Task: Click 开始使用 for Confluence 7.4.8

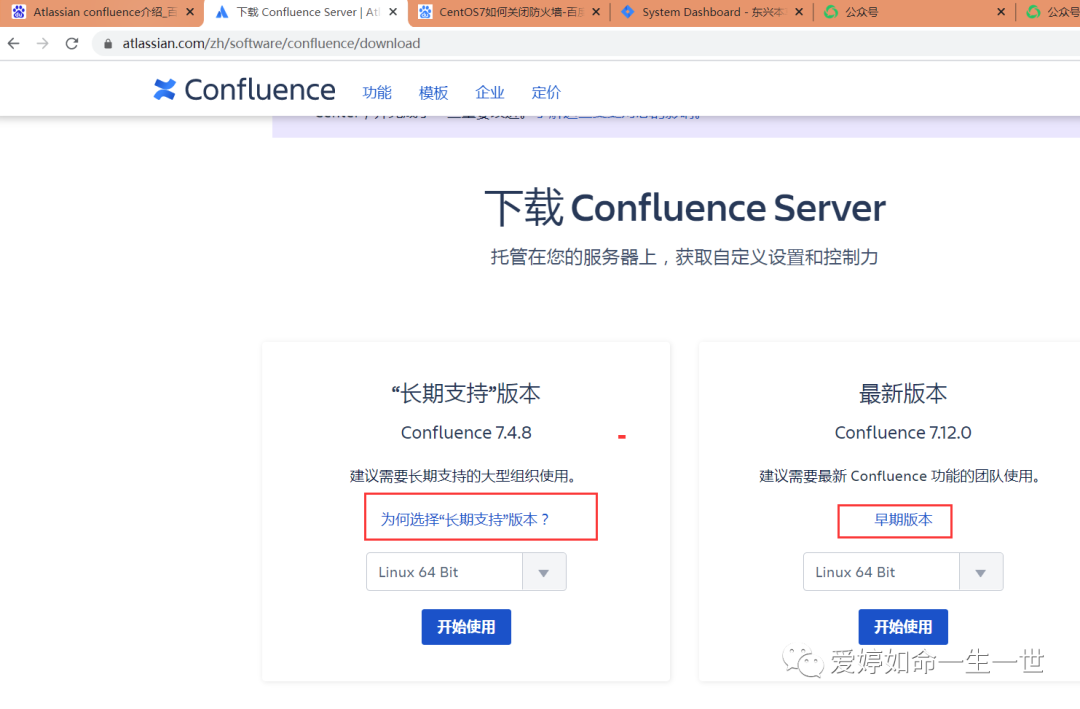Action: click(466, 627)
